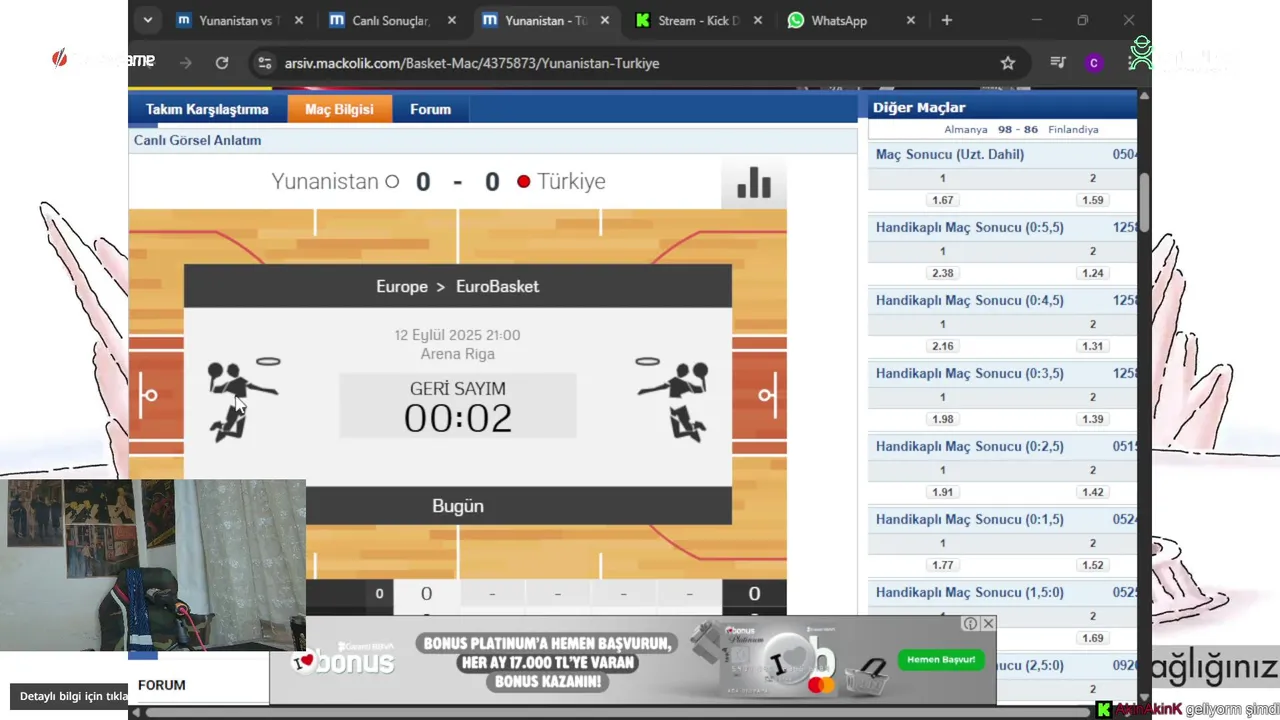Image resolution: width=1280 pixels, height=720 pixels.
Task: Close the Bonus Platinum ad
Action: pyautogui.click(x=988, y=623)
